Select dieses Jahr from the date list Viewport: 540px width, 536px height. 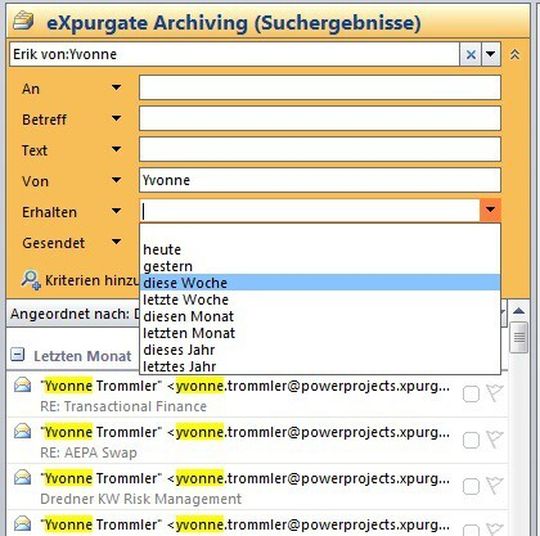[320, 350]
